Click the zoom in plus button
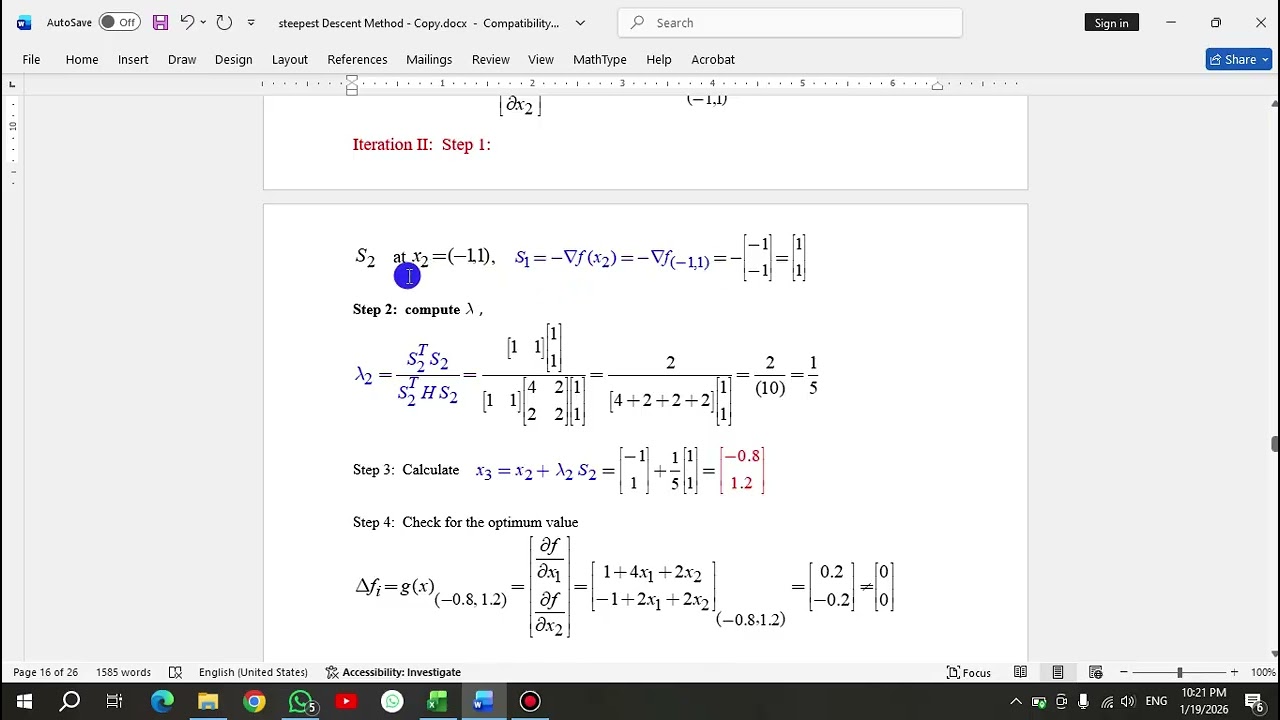1280x720 pixels. click(x=1234, y=672)
